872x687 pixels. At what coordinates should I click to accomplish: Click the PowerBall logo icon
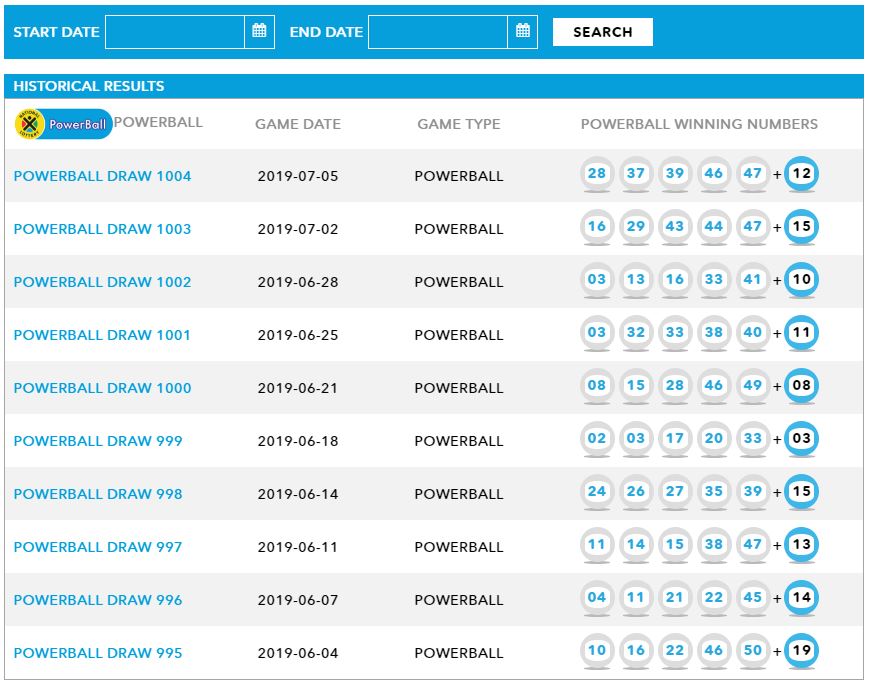tap(63, 124)
